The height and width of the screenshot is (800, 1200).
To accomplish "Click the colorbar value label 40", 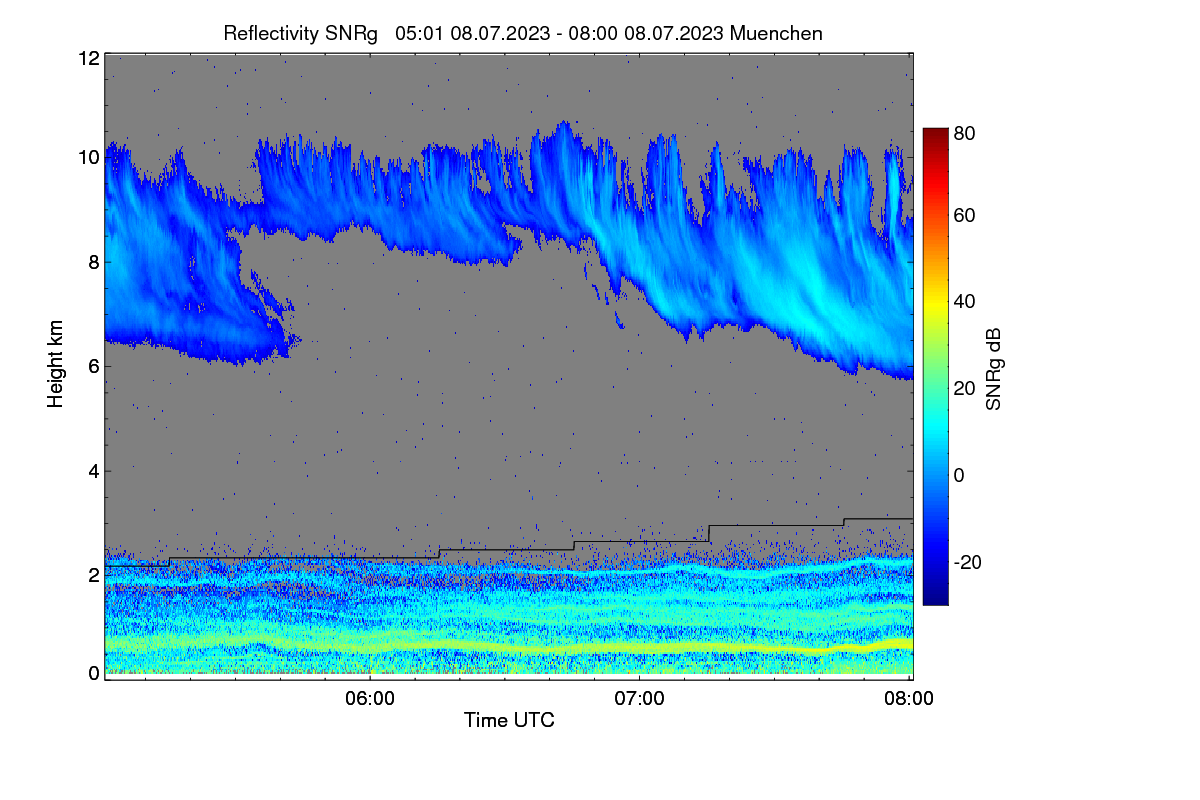I will (964, 301).
